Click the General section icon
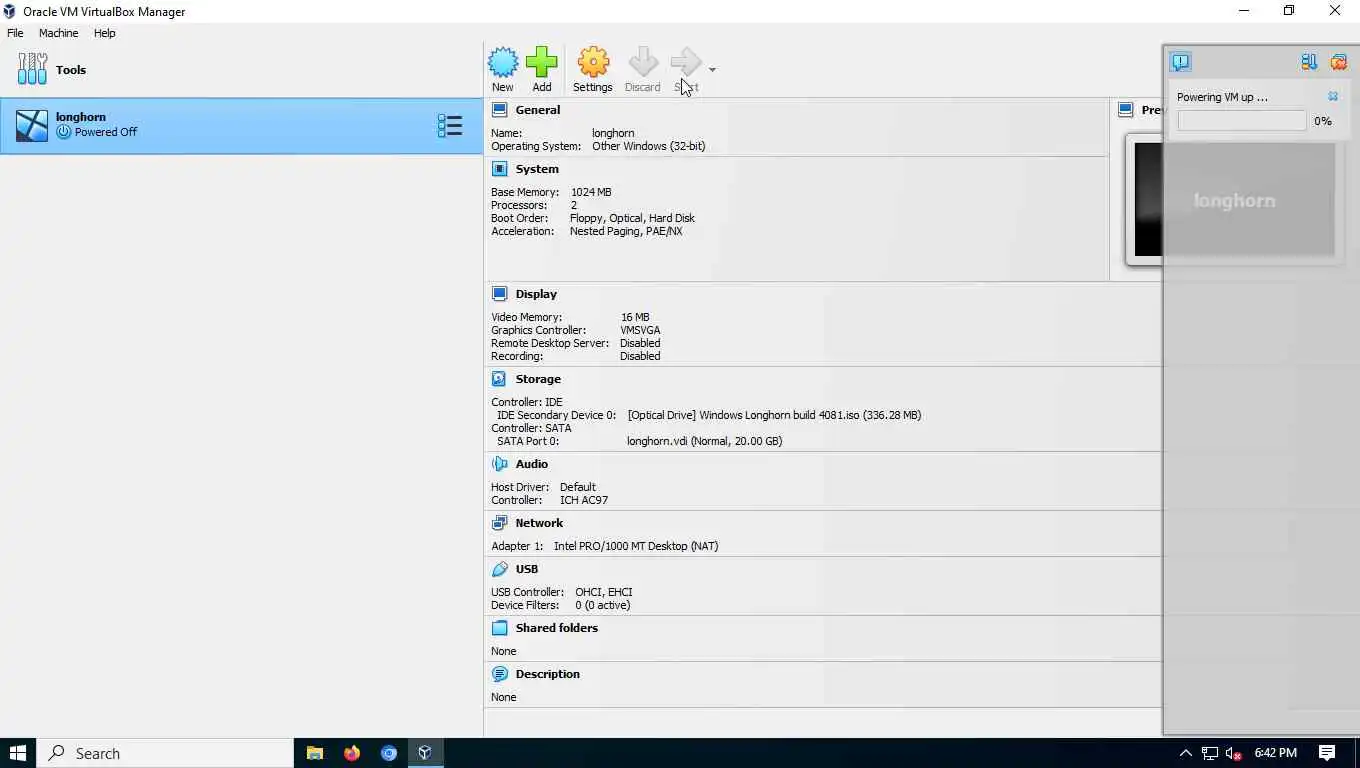 click(500, 110)
